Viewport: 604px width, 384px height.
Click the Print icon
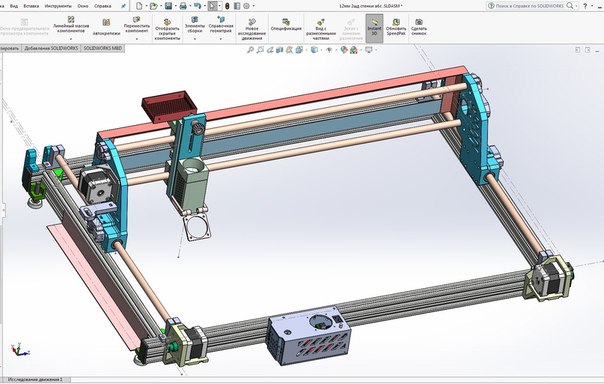pyautogui.click(x=183, y=6)
